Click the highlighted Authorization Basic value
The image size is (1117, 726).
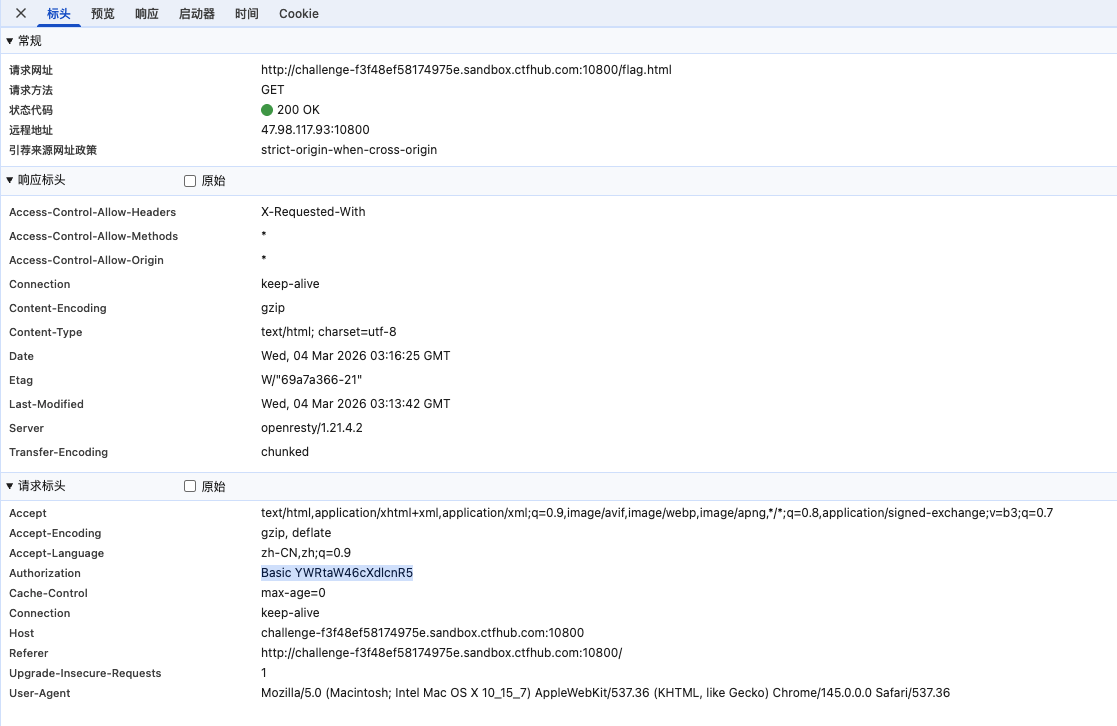coord(337,573)
